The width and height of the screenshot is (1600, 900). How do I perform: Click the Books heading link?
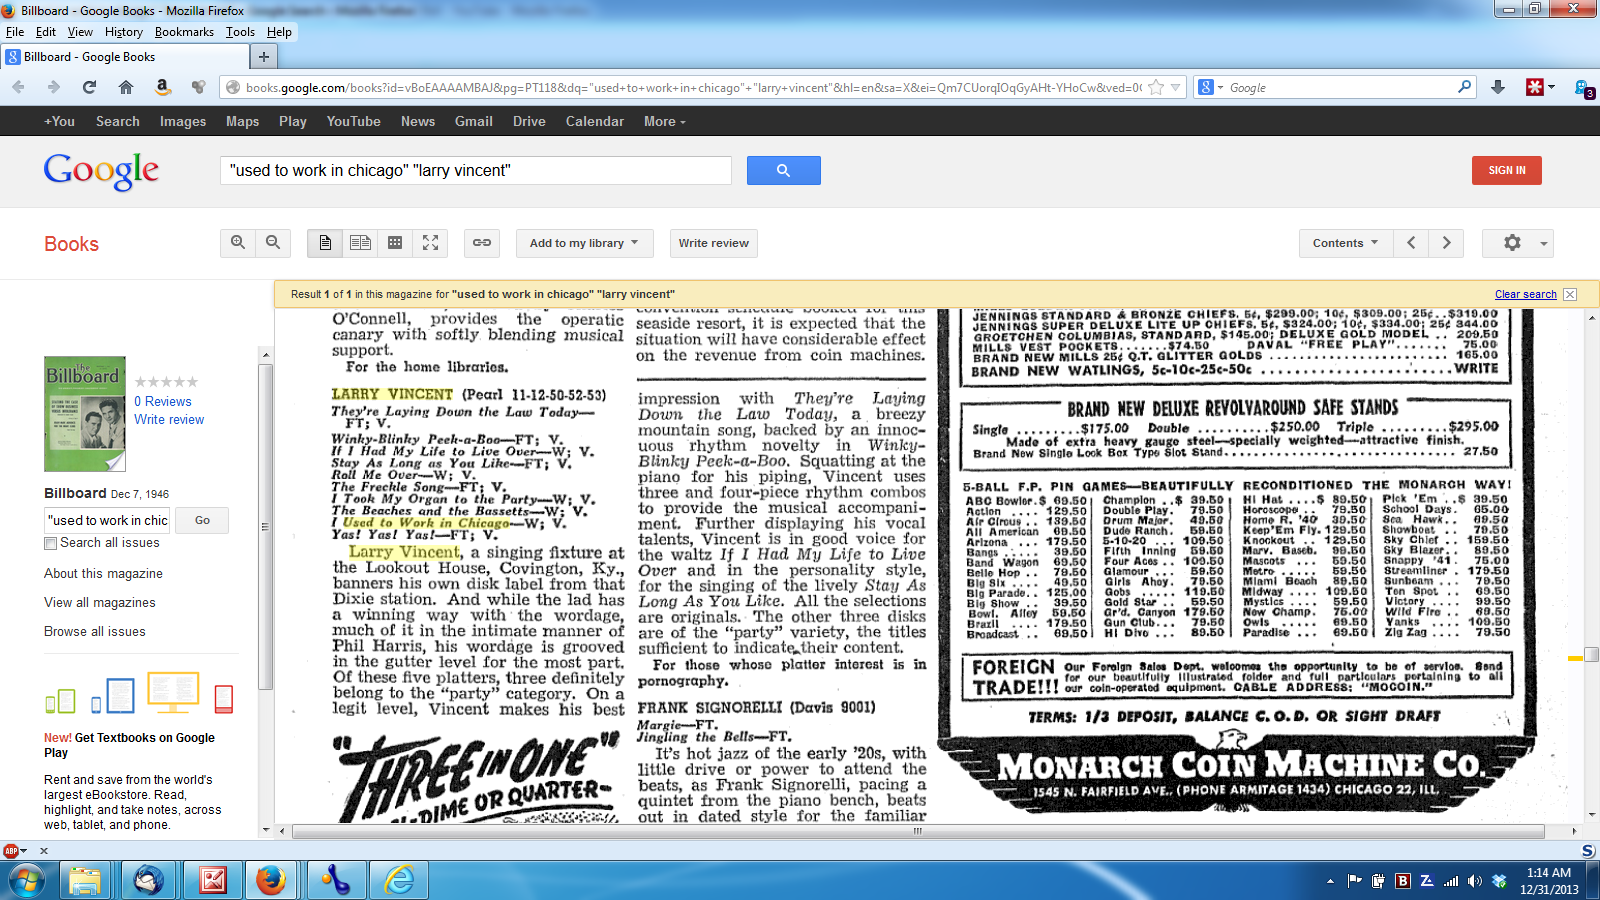pyautogui.click(x=71, y=244)
